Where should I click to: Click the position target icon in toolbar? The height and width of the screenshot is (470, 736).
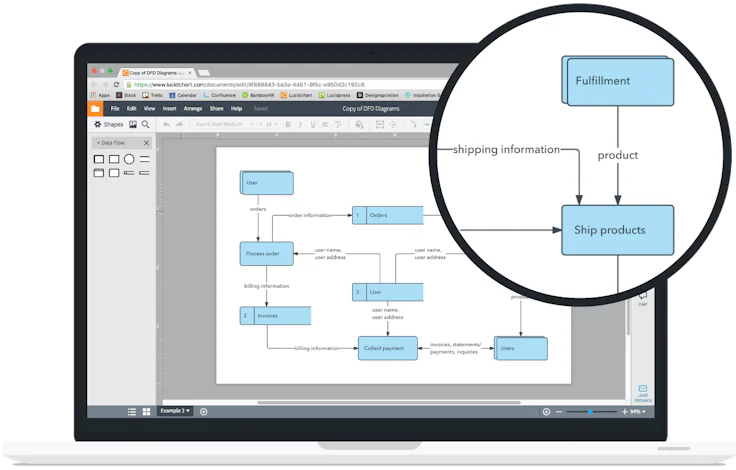pyautogui.click(x=393, y=124)
